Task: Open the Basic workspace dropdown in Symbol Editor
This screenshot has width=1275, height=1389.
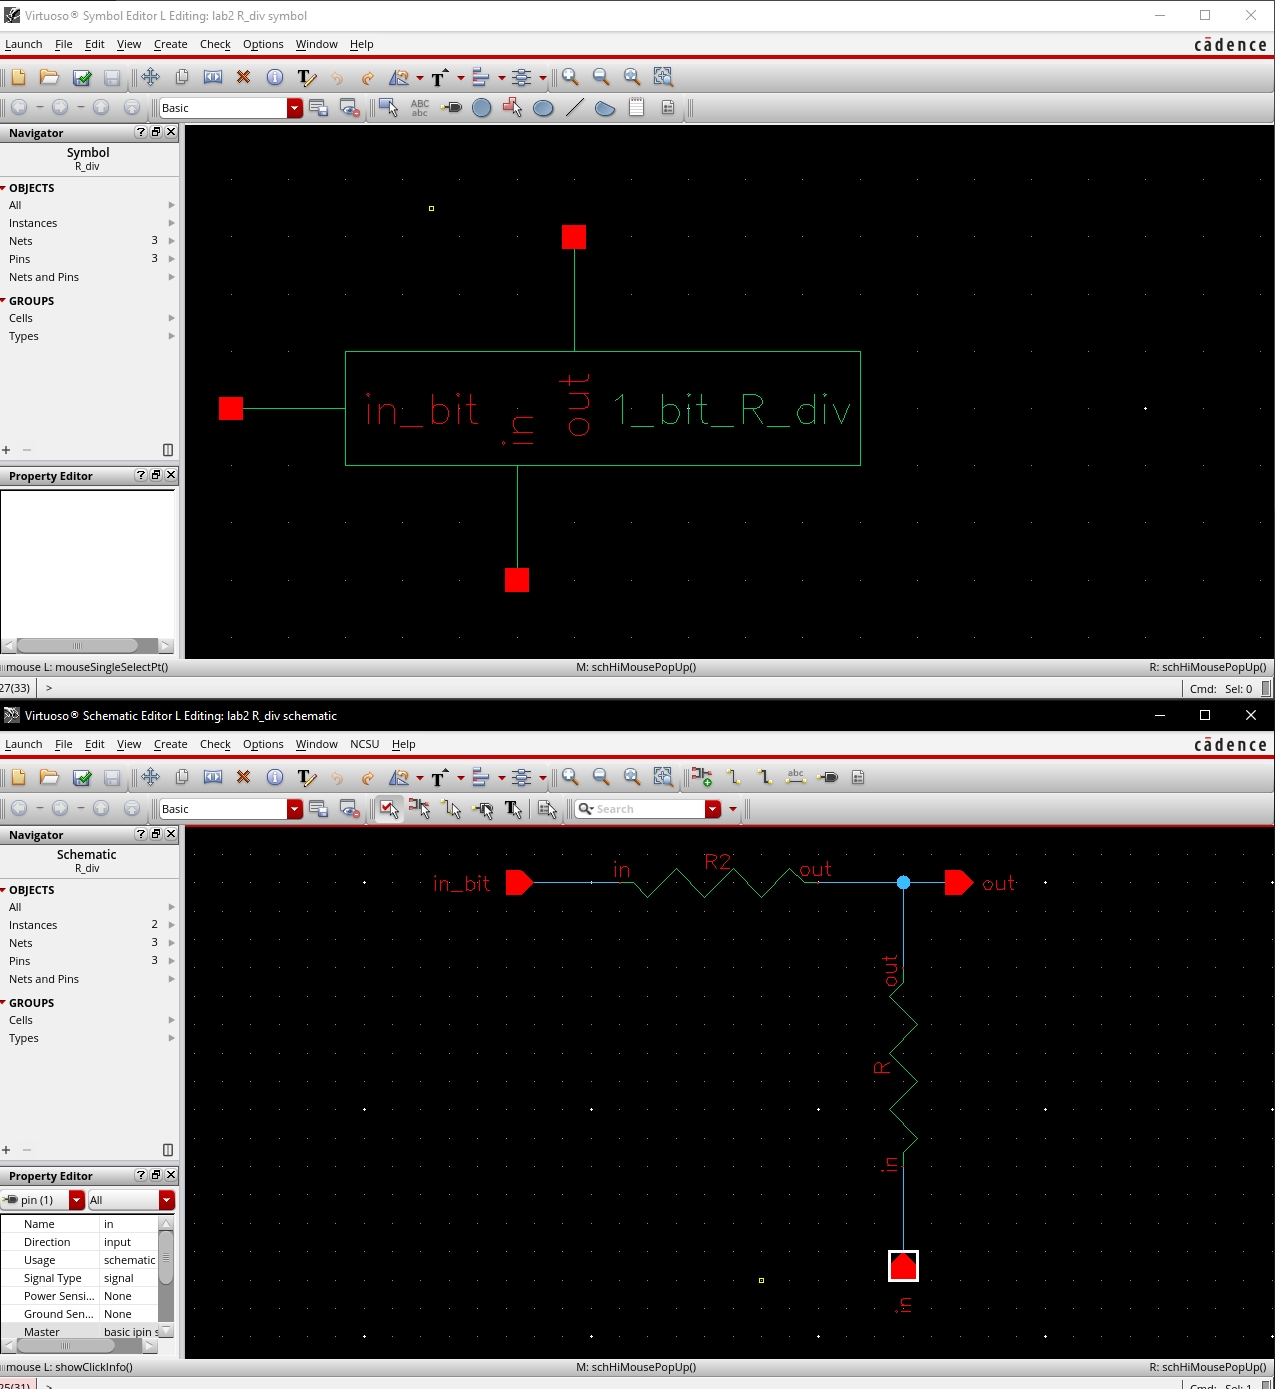Action: pyautogui.click(x=294, y=108)
